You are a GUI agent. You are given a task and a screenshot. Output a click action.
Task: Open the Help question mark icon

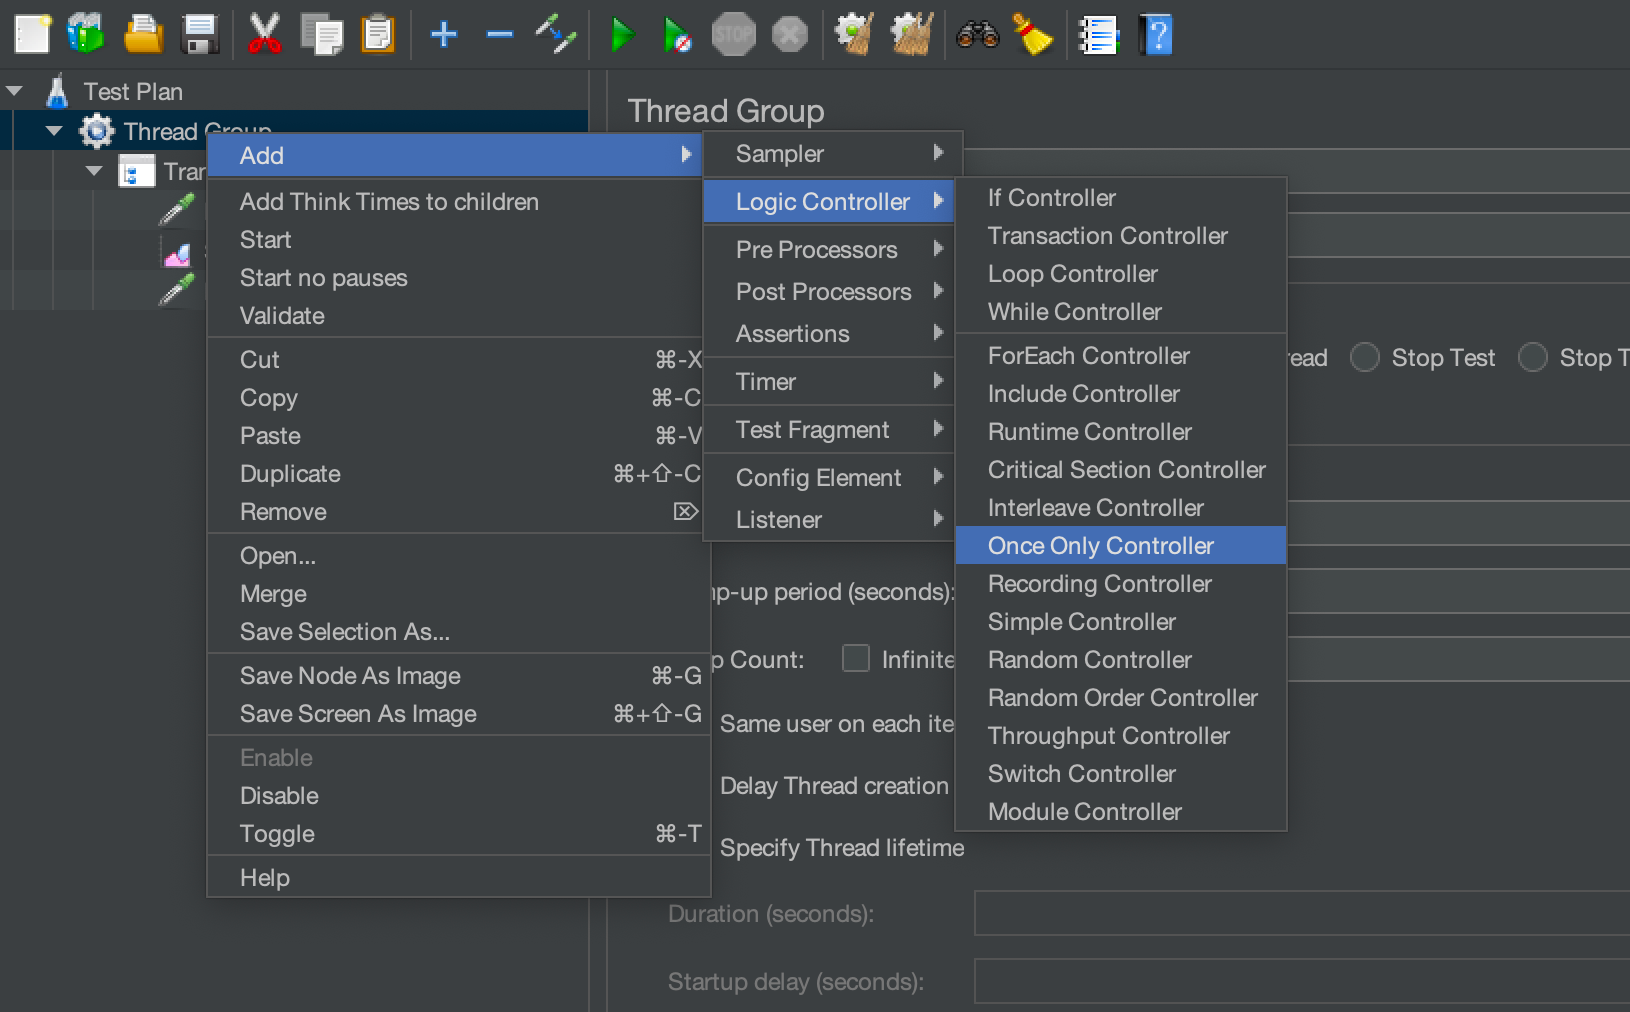click(1156, 35)
